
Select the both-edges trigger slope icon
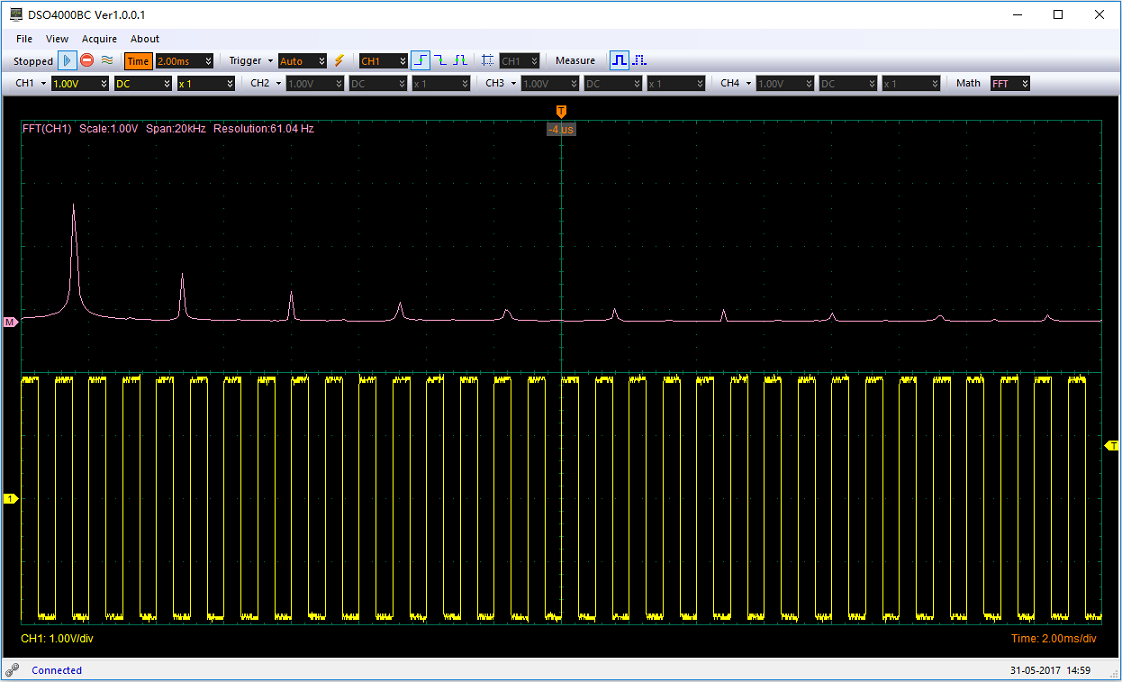pyautogui.click(x=459, y=61)
